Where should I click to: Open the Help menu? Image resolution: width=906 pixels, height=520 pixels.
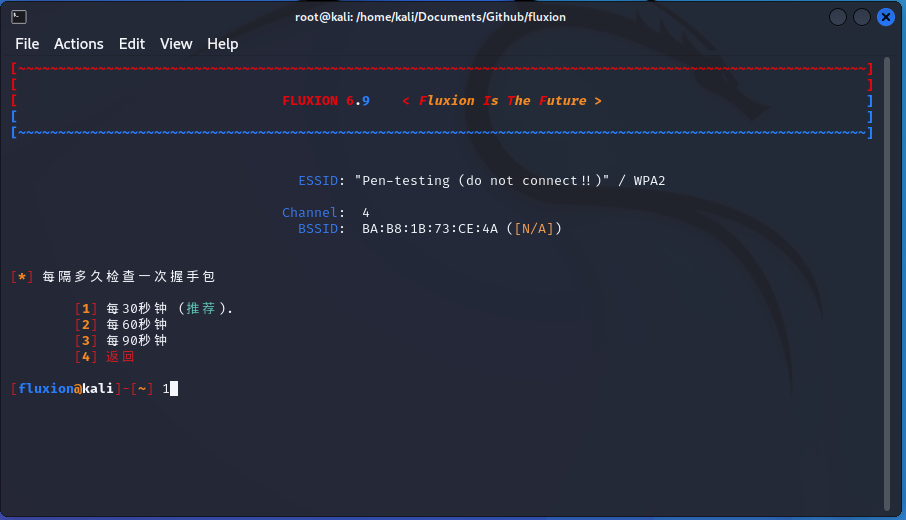(222, 44)
